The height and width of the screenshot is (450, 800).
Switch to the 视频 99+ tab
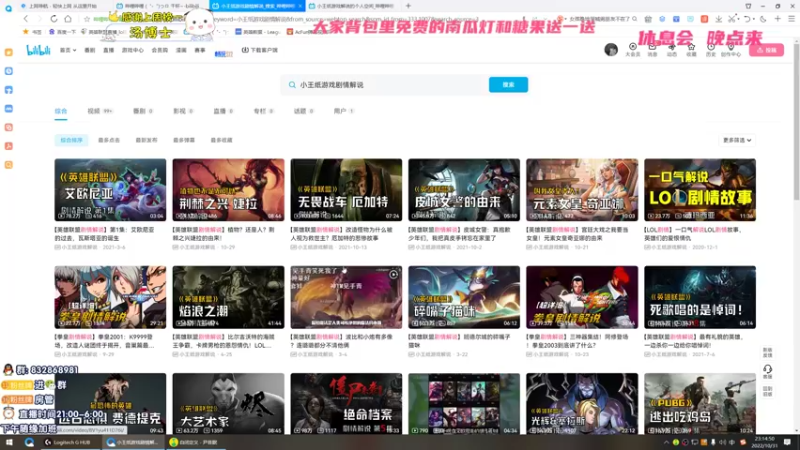click(99, 111)
